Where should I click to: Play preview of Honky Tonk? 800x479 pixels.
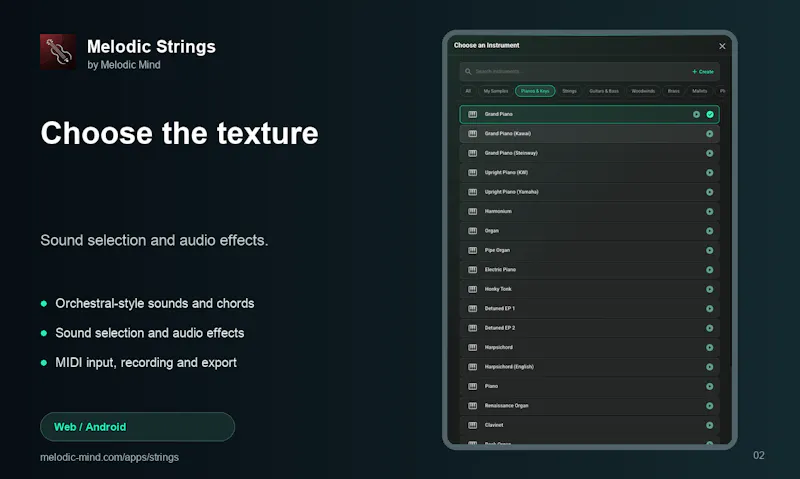[x=709, y=289]
